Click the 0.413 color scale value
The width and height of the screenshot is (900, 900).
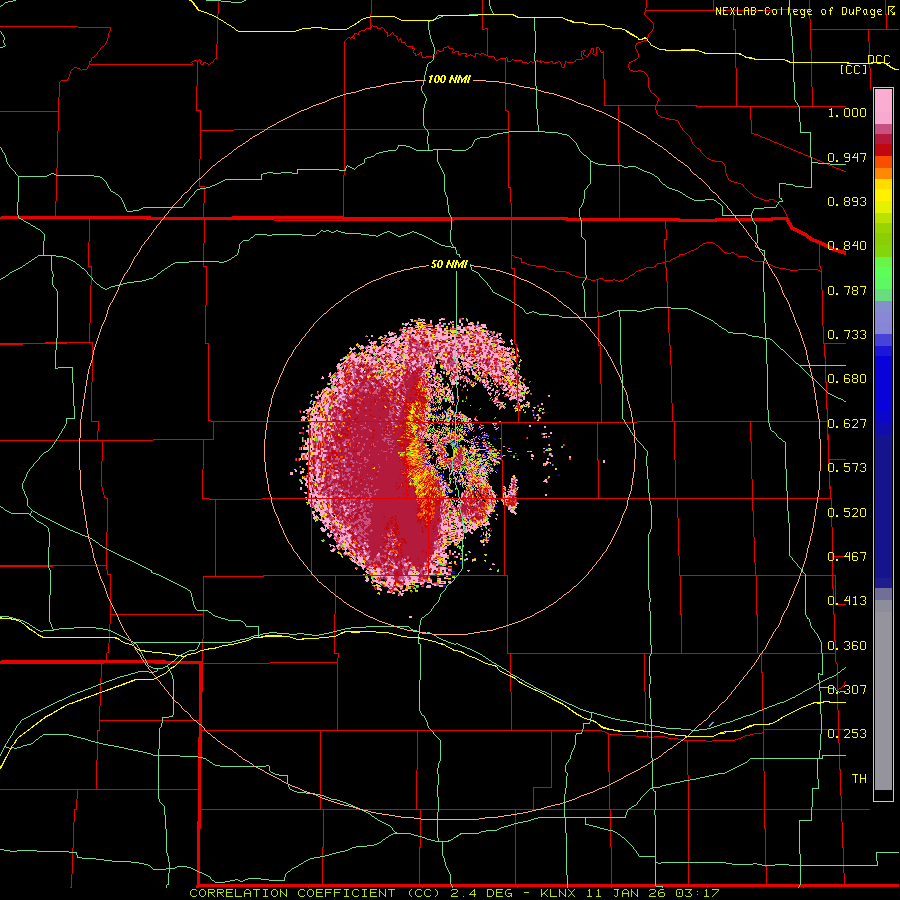click(x=847, y=601)
